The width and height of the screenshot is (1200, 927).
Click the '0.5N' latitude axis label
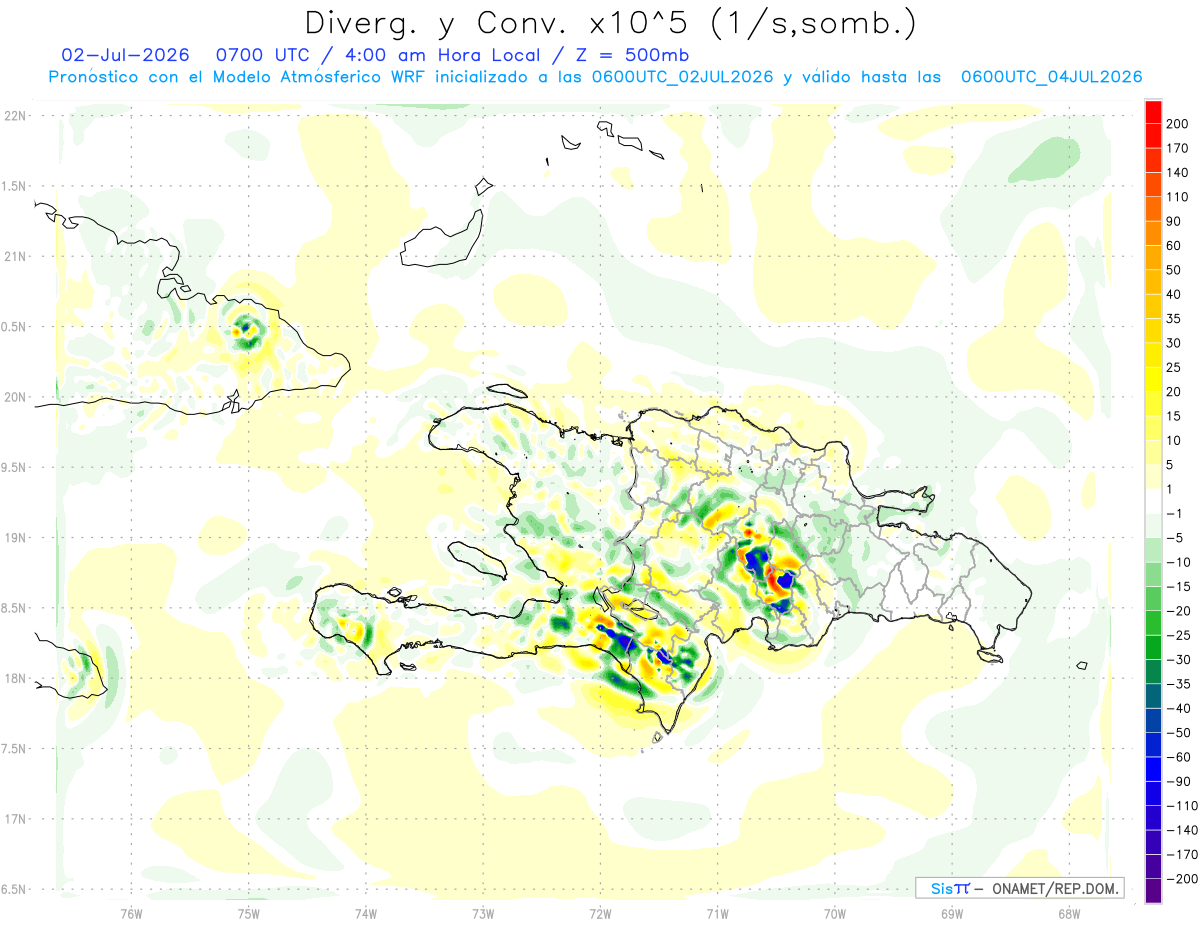(14, 327)
